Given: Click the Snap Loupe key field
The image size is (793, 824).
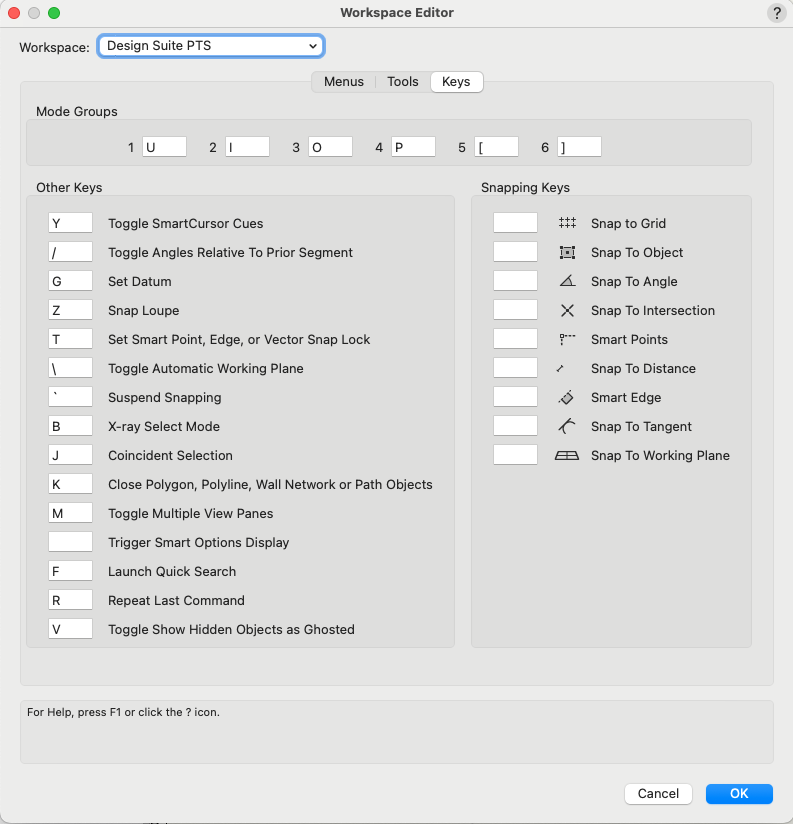Looking at the screenshot, I should pyautogui.click(x=70, y=309).
